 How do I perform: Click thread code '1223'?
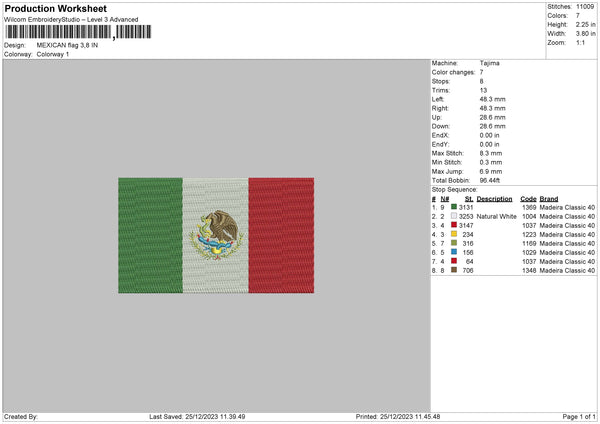(x=529, y=235)
